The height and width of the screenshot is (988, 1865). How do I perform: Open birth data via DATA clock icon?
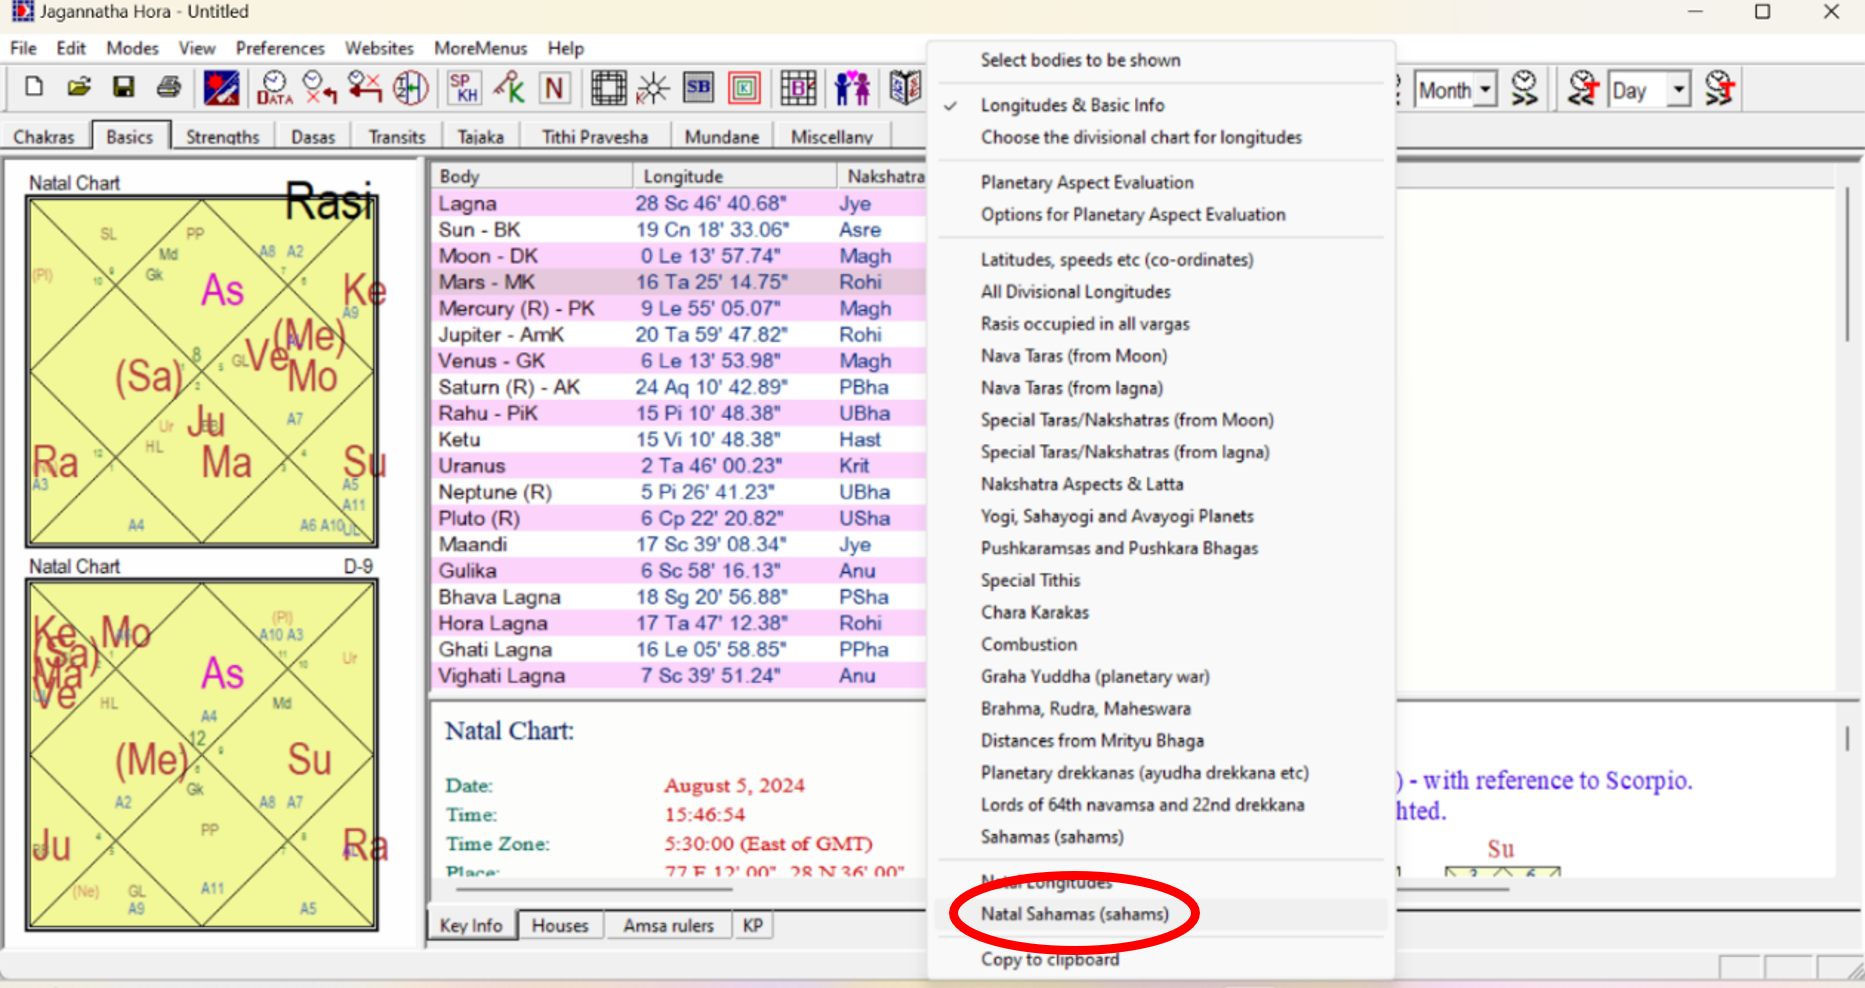274,88
